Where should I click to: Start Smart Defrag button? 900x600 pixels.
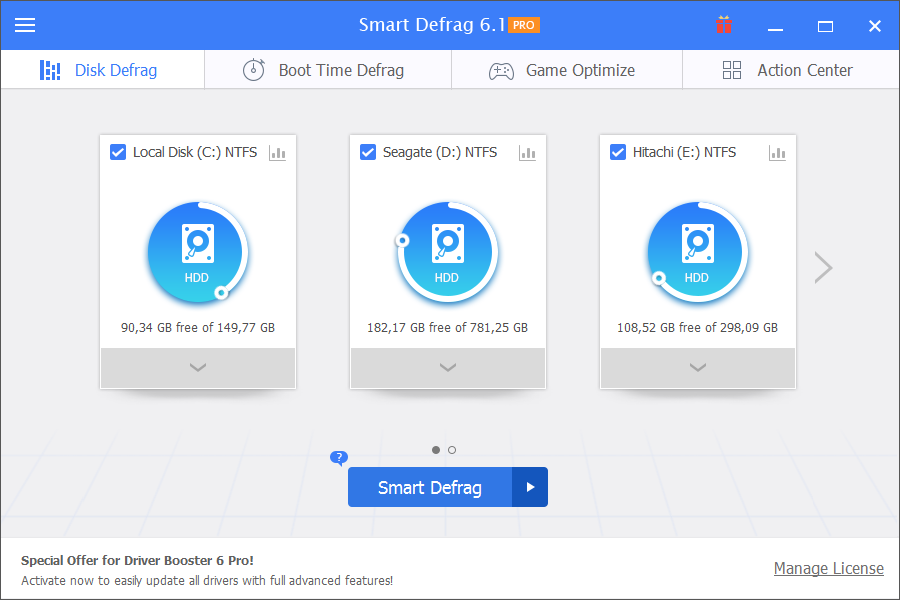pyautogui.click(x=430, y=487)
